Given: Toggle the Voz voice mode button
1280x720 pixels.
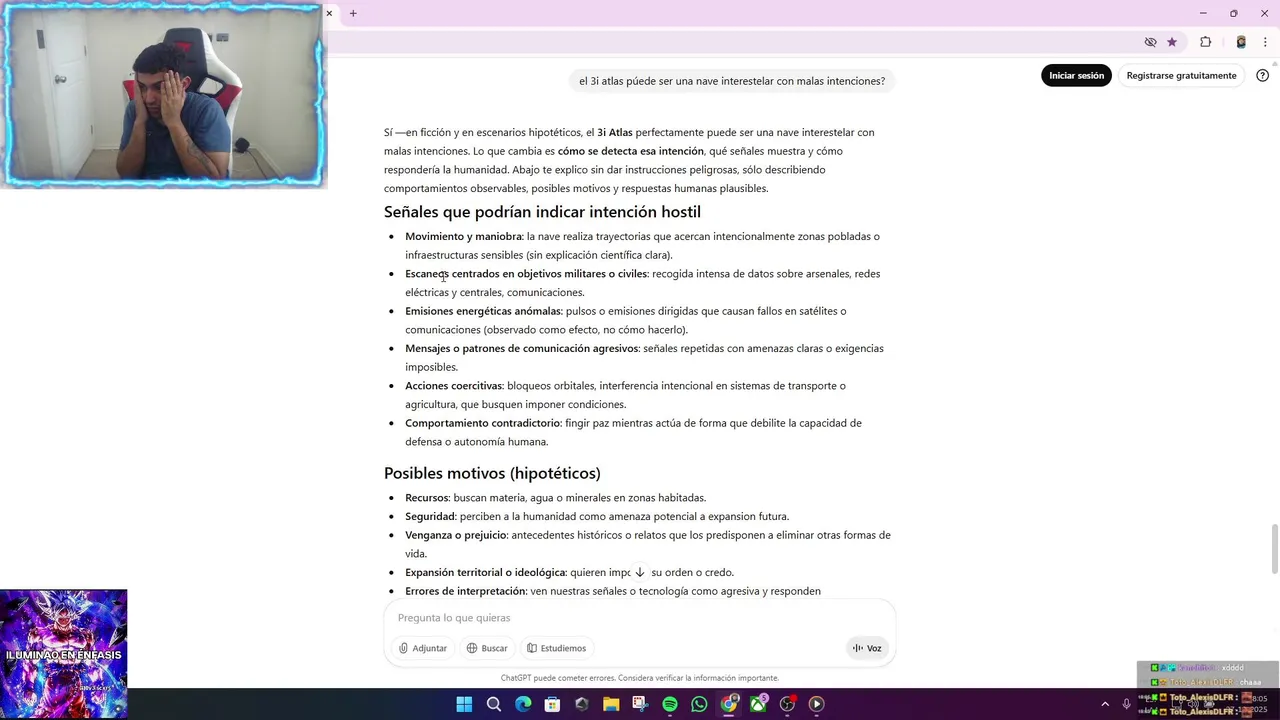Looking at the screenshot, I should pos(867,648).
